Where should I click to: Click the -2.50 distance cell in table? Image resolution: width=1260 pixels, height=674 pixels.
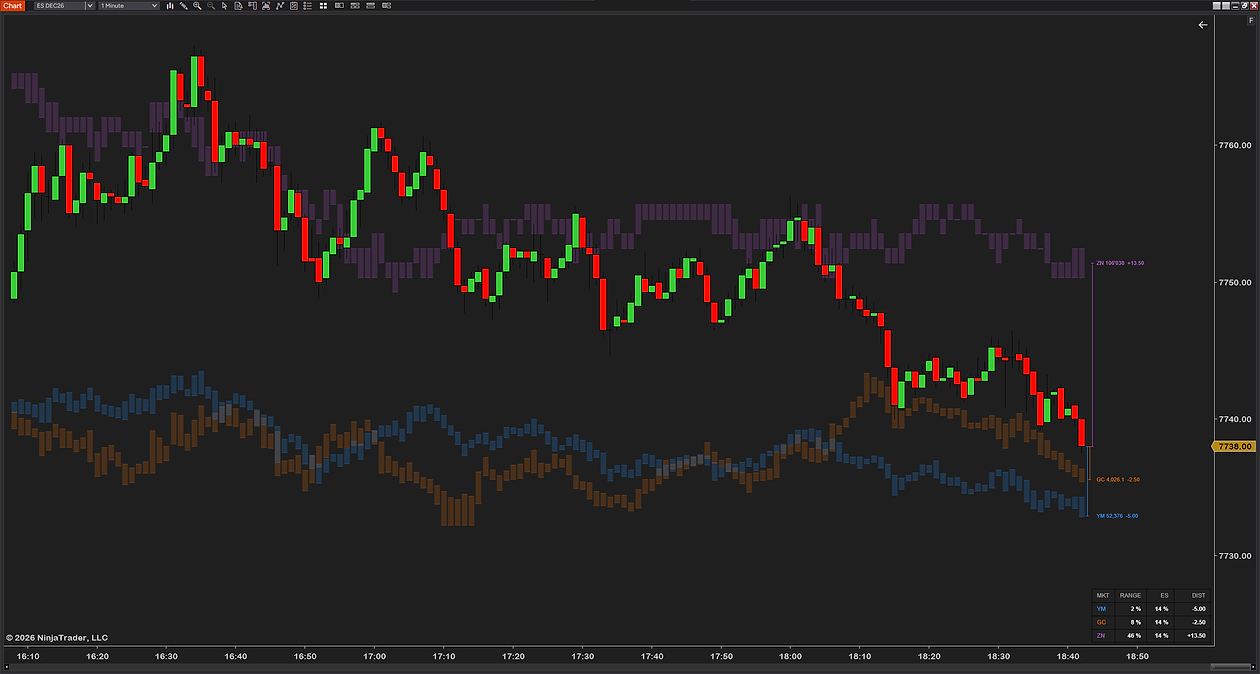(x=1197, y=621)
